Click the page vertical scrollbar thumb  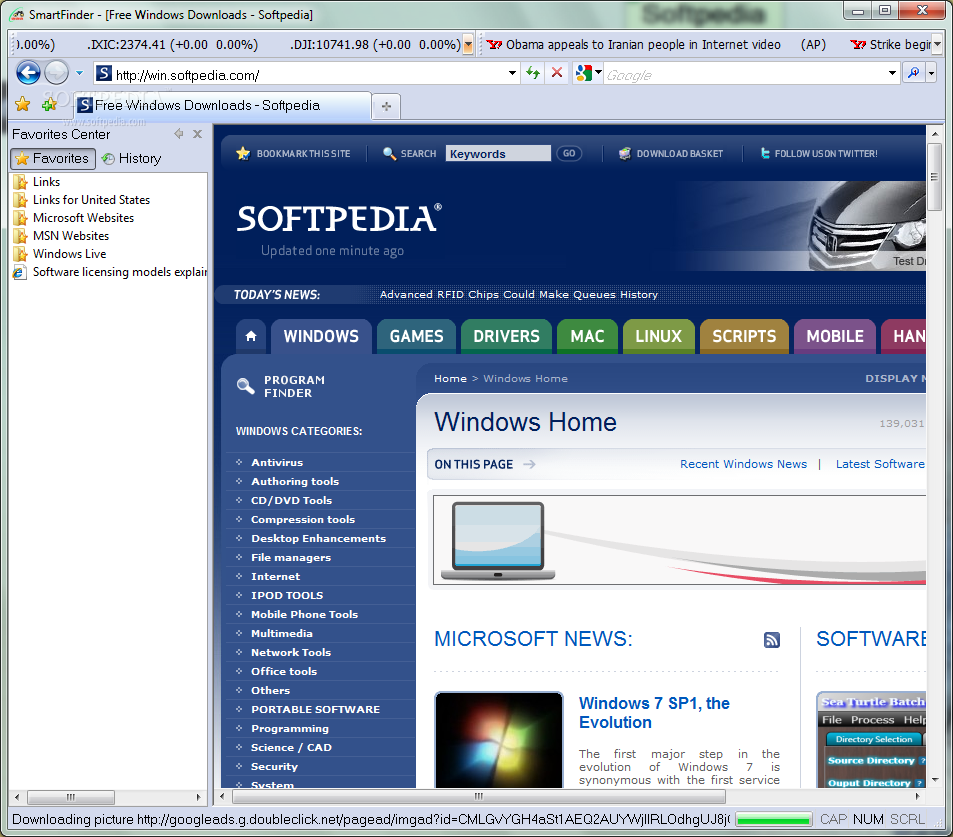pos(935,177)
